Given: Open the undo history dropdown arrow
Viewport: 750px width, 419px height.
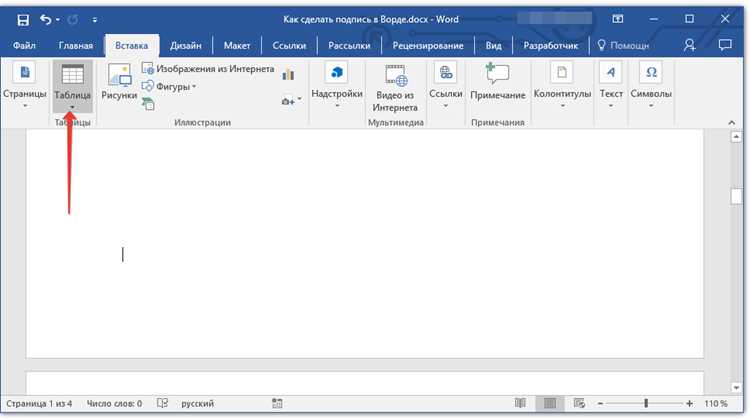Looking at the screenshot, I should pos(58,20).
